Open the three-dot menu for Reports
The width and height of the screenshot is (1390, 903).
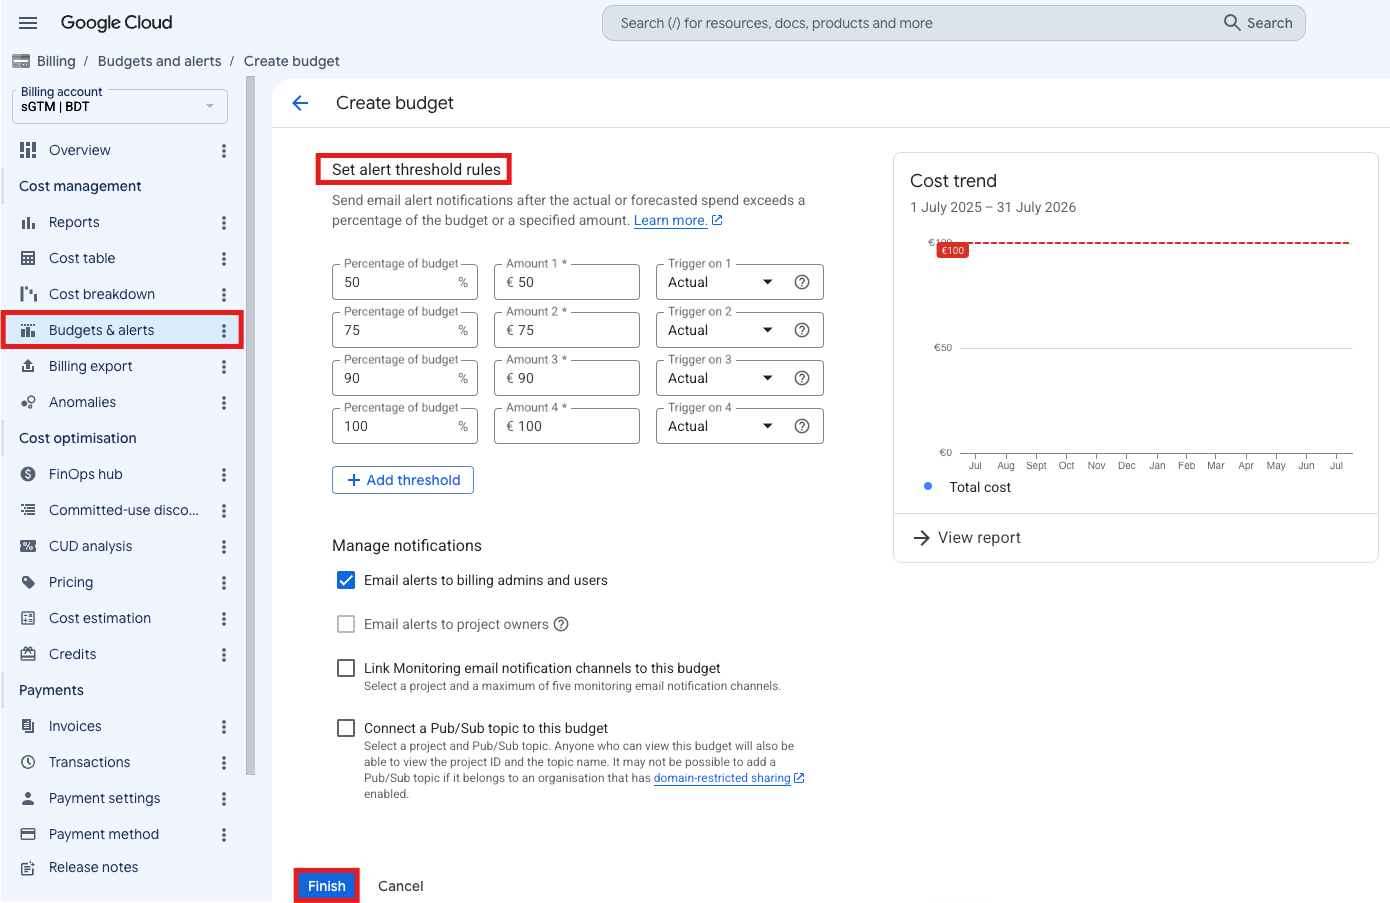(x=224, y=223)
